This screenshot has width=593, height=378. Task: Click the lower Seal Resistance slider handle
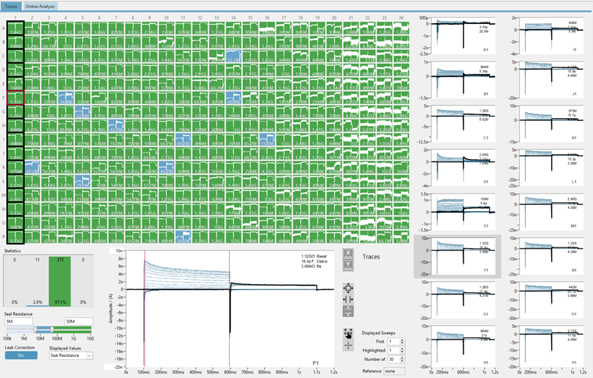pyautogui.click(x=36, y=330)
